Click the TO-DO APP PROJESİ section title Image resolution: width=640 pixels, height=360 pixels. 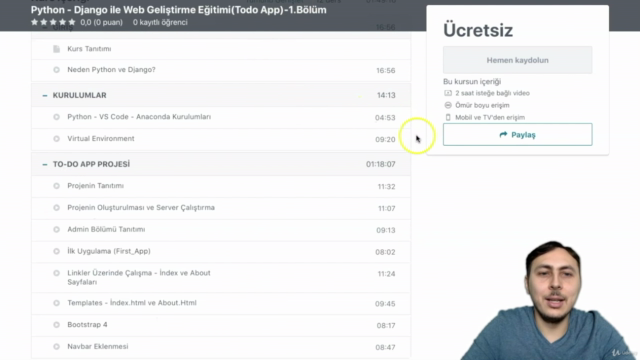coord(91,164)
